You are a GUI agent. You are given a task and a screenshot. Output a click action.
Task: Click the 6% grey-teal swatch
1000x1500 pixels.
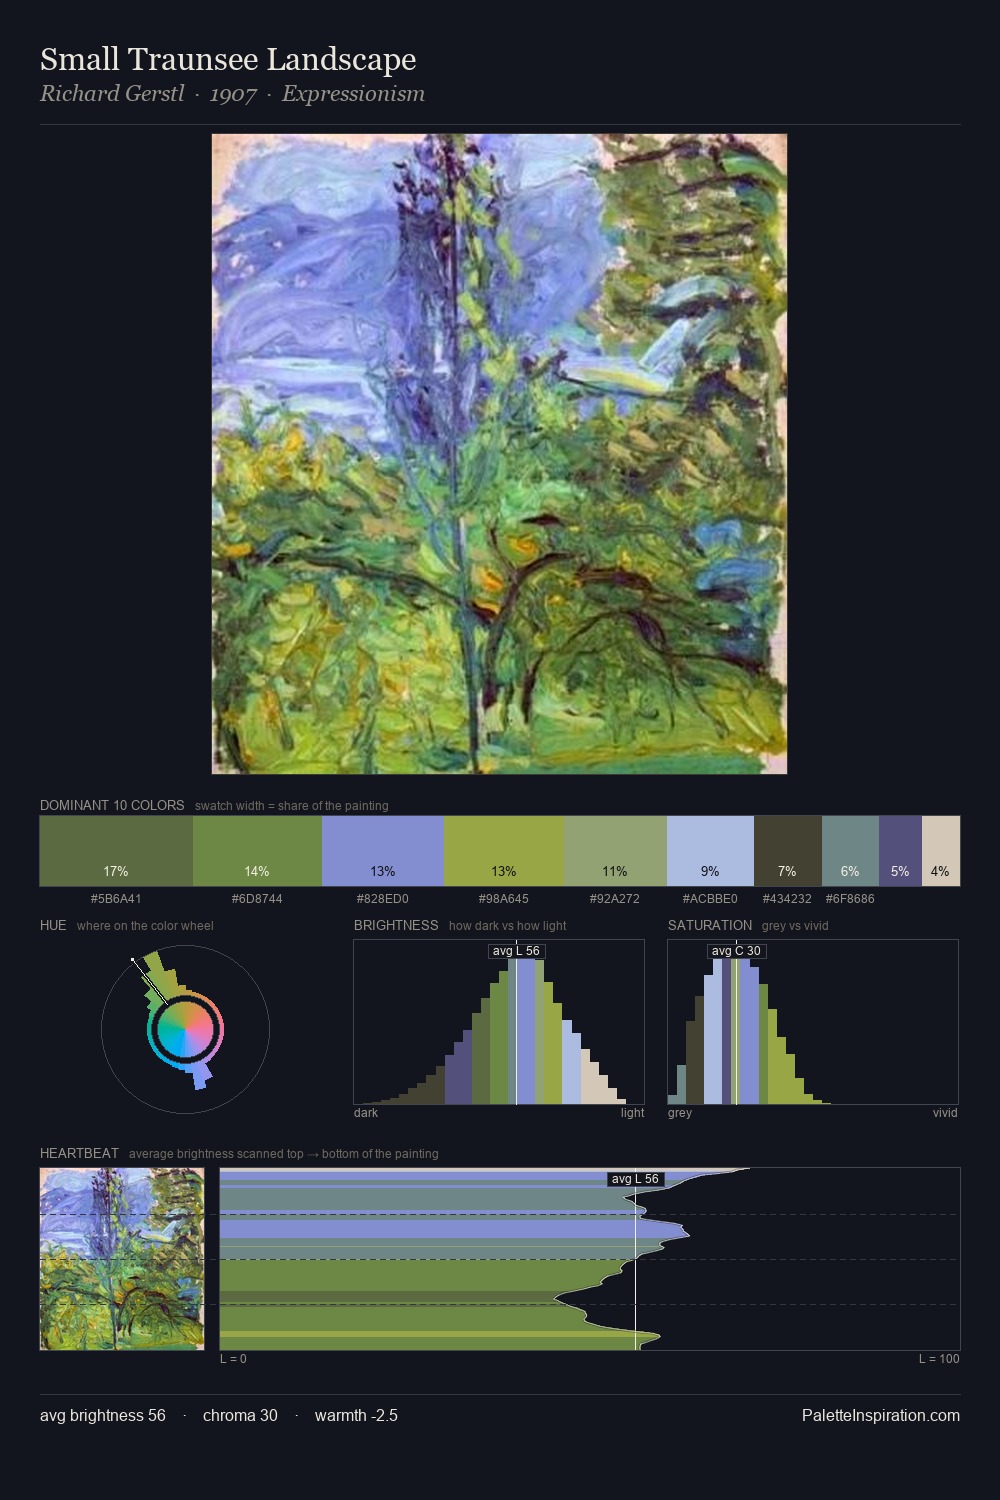click(x=850, y=851)
